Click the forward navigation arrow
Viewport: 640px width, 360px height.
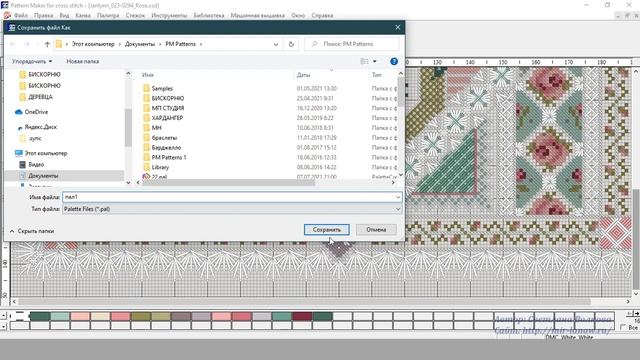tap(27, 44)
